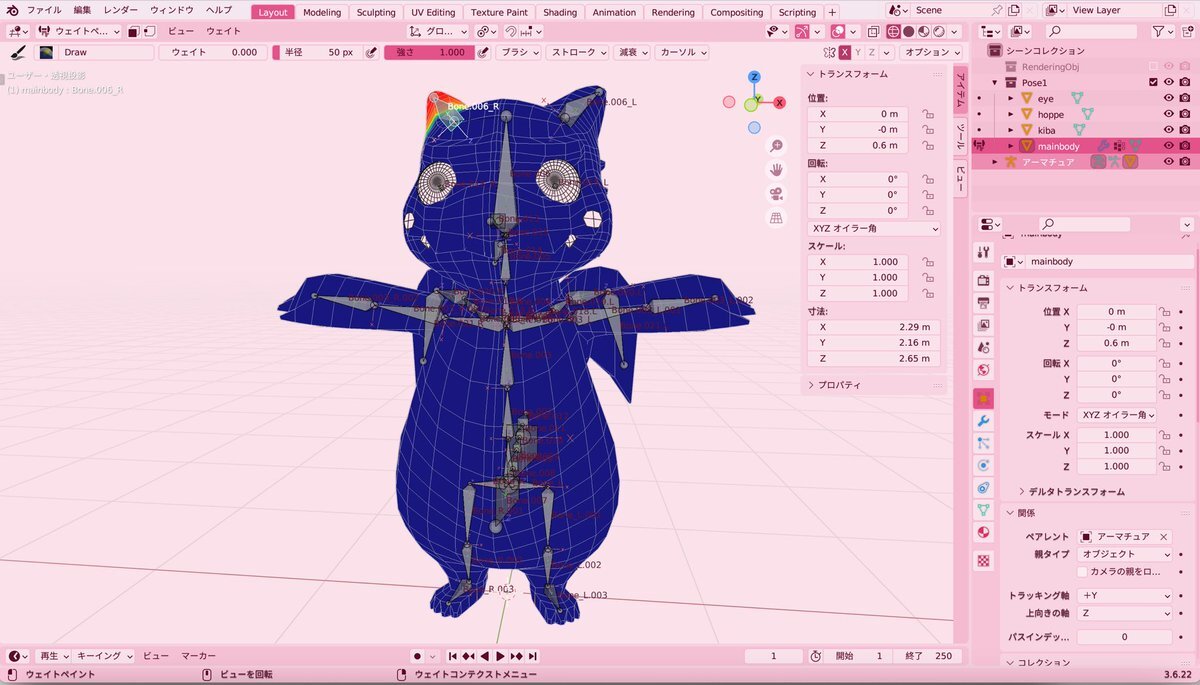Open the XYZ オイラー角 rotation mode dropdown
Screen dimensions: 1200x685
pos(874,229)
